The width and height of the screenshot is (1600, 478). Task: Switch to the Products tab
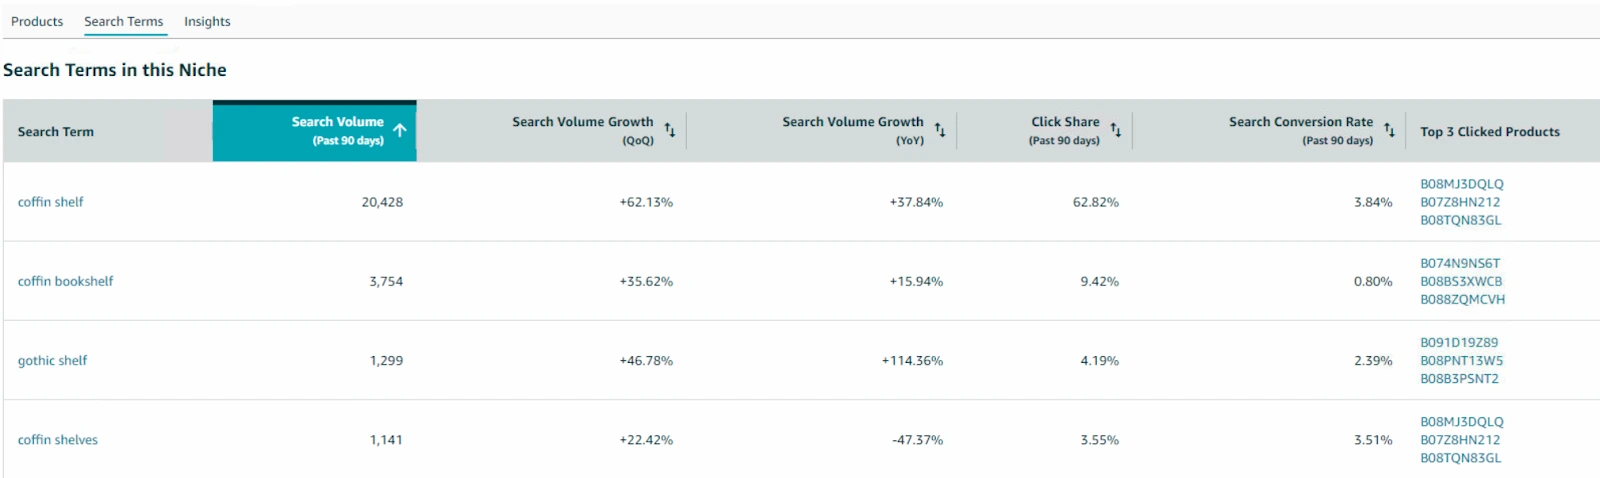(37, 21)
